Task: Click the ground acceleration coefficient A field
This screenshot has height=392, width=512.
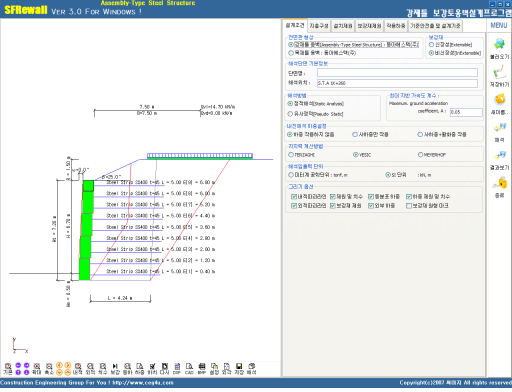Action: (466, 112)
